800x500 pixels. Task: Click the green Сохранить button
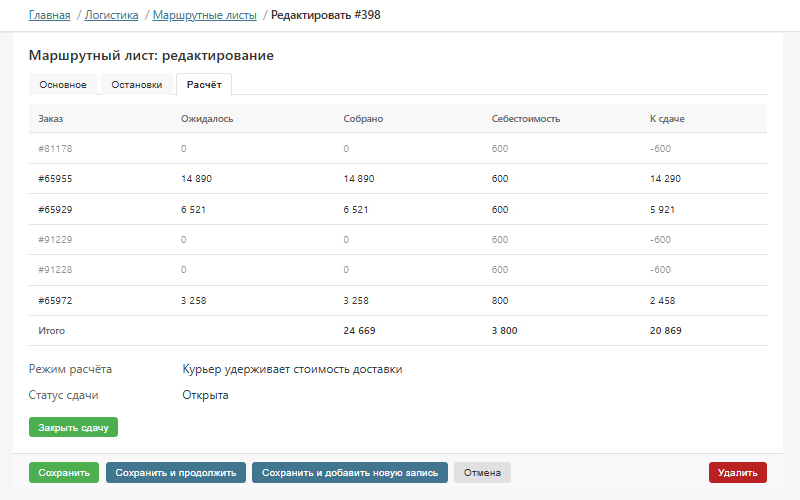click(64, 473)
